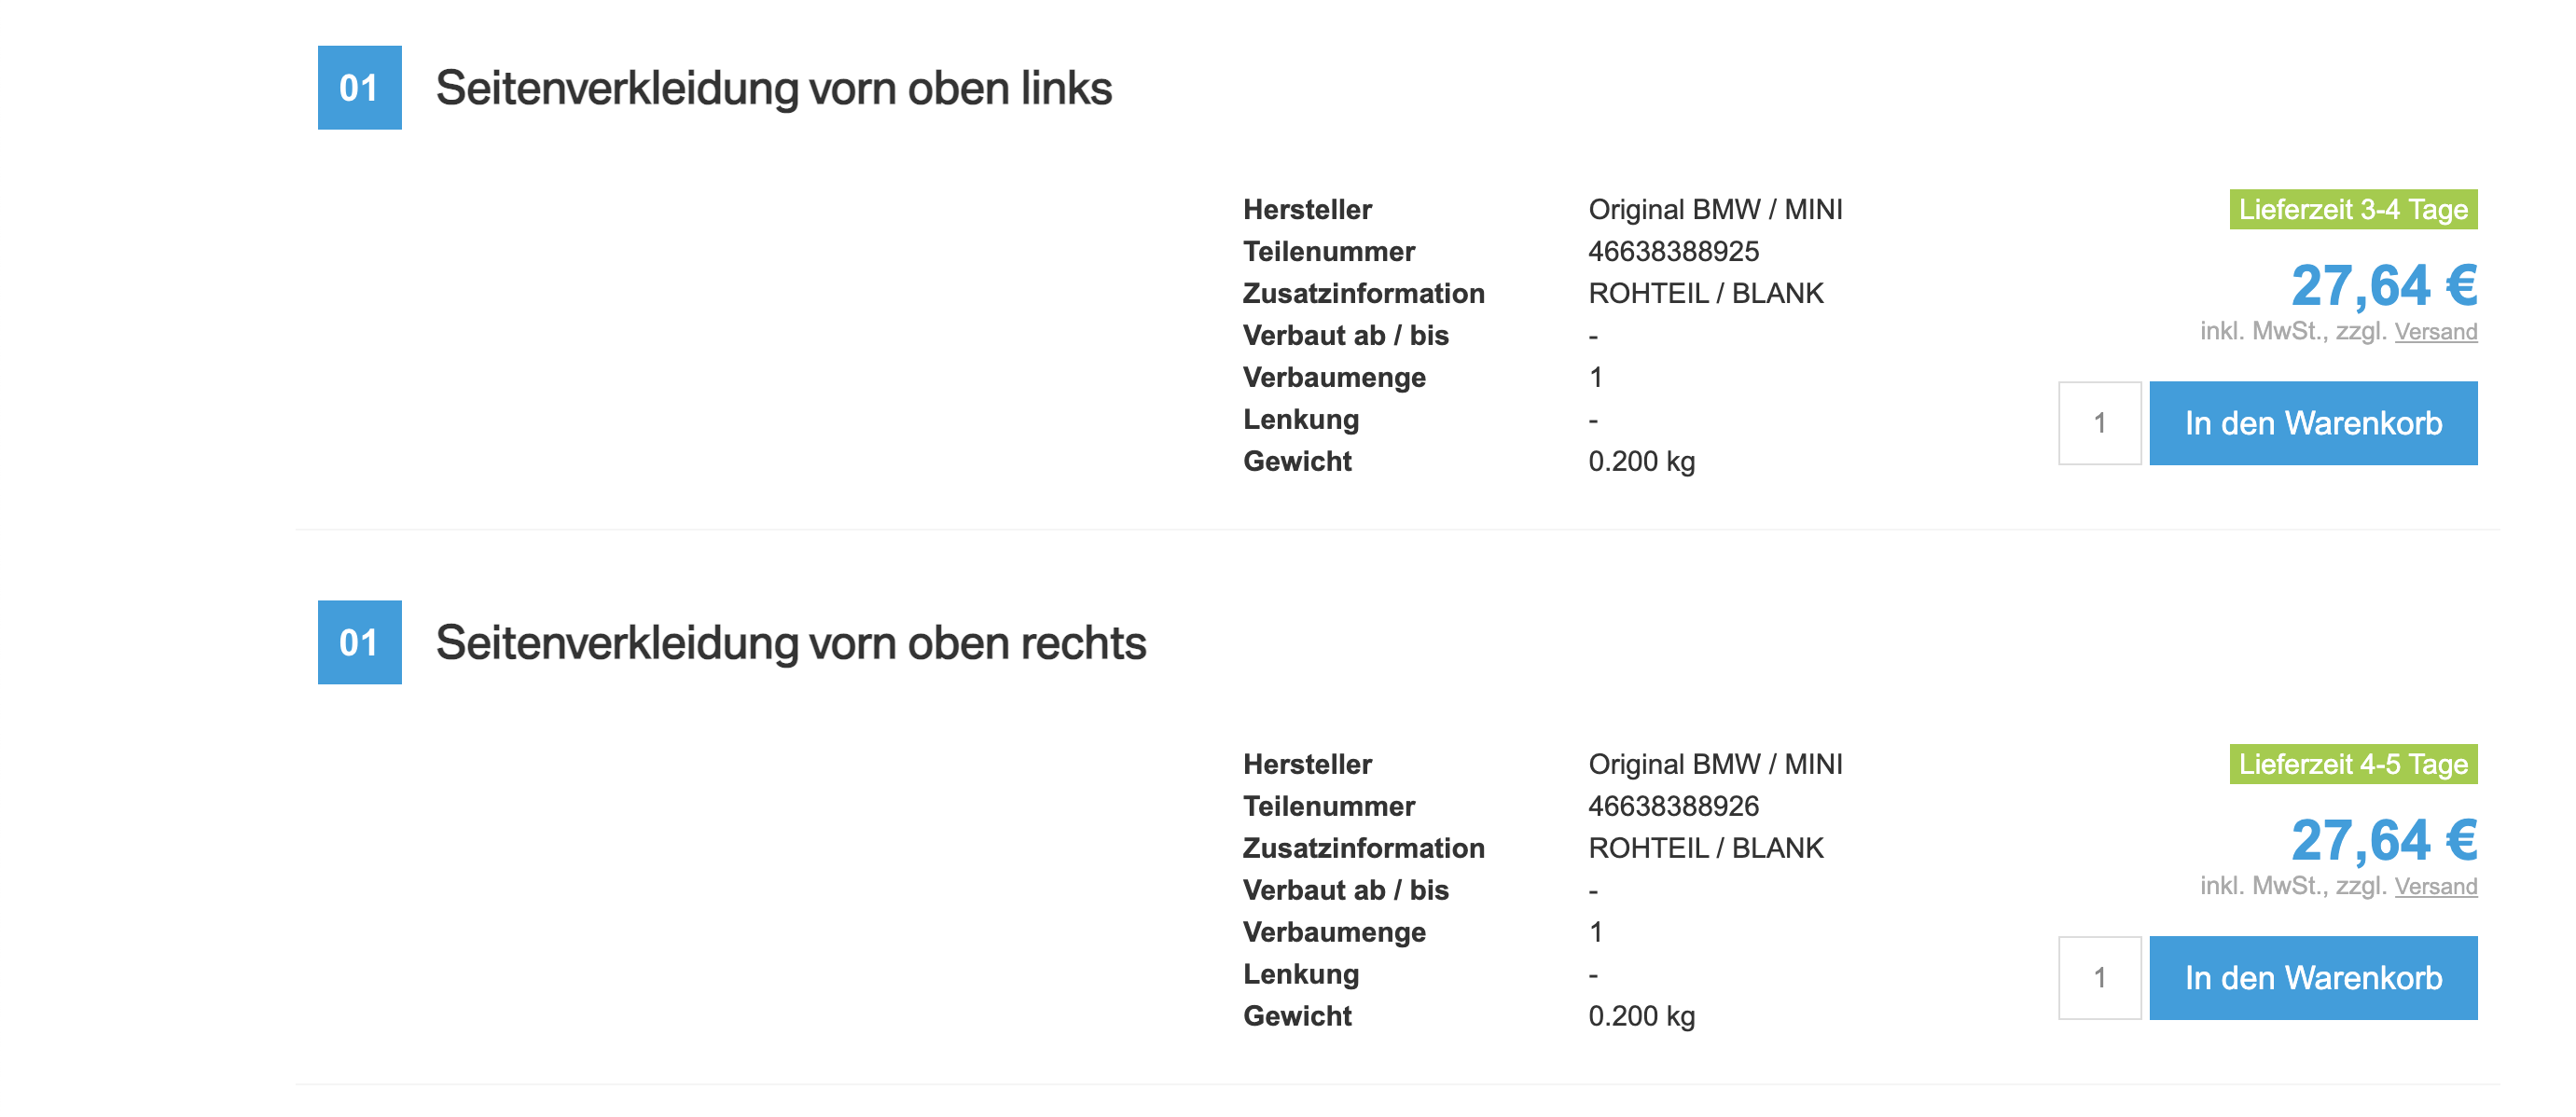Open the Seitenverkleidung vorn oben rechts title
This screenshot has height=1117, width=2576.
pyautogui.click(x=790, y=642)
